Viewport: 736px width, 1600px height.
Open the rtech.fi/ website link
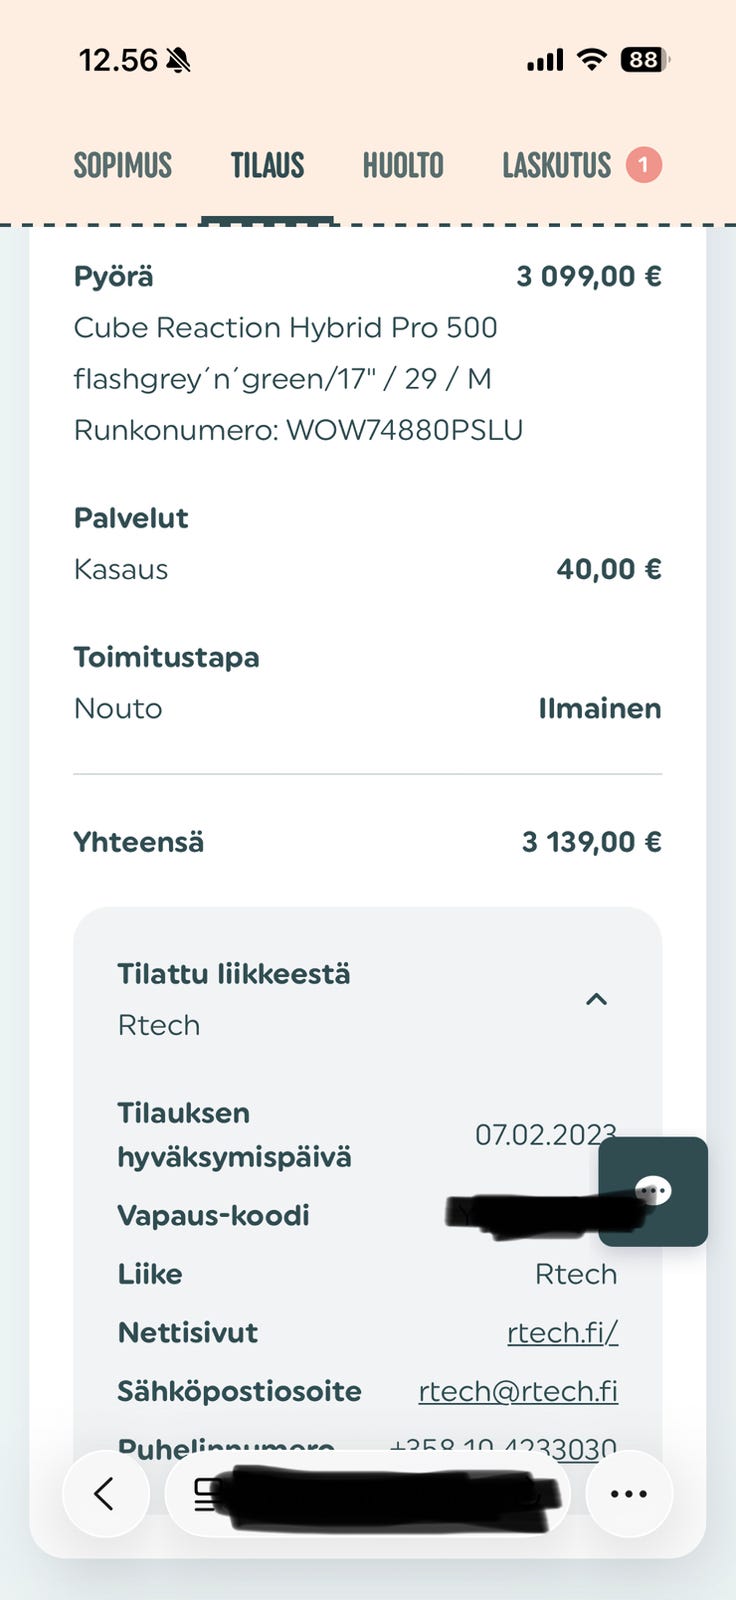(x=562, y=1332)
